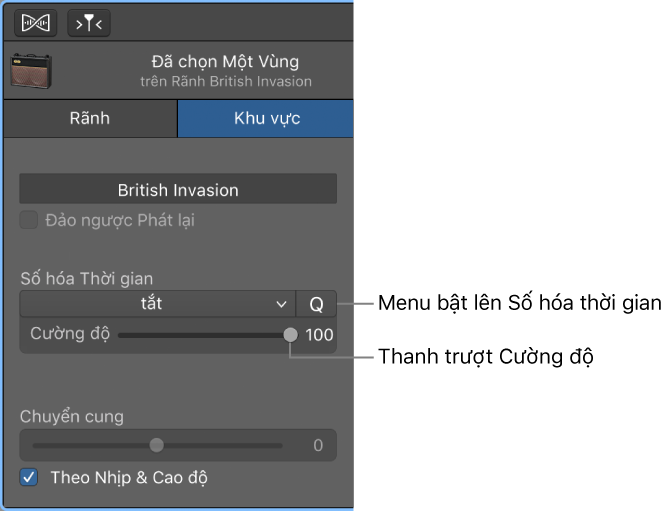Toggle the Đảo ngược Phát lại checkbox

point(29,220)
